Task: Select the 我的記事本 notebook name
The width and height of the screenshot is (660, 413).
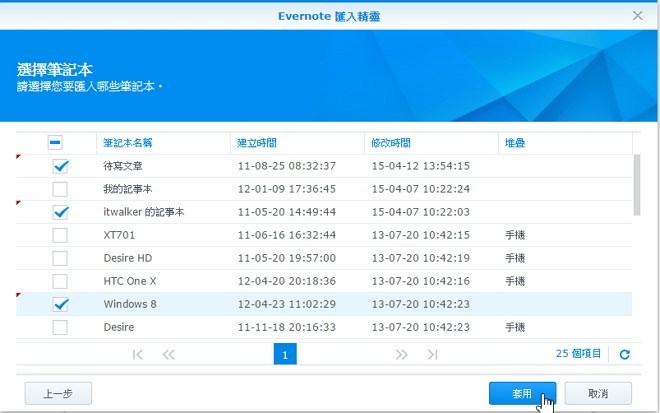Action: 128,189
